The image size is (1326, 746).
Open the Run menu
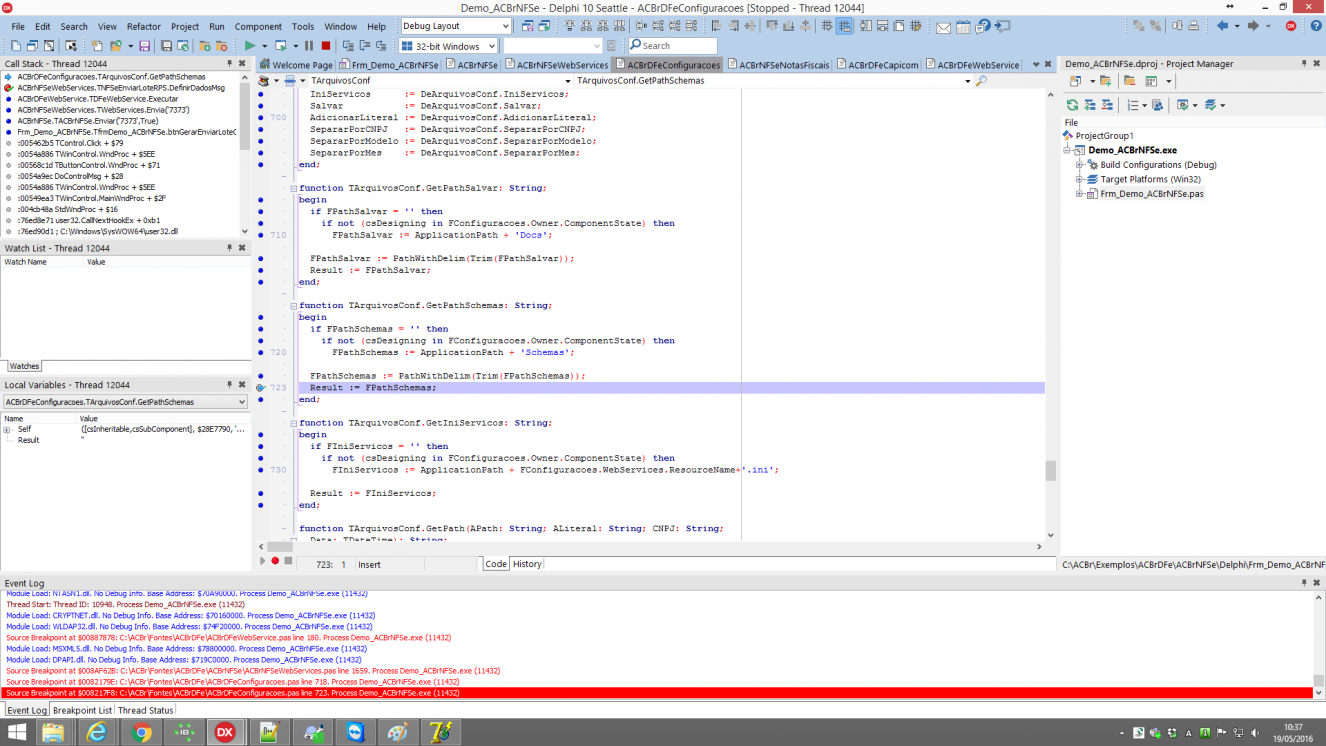(x=217, y=26)
